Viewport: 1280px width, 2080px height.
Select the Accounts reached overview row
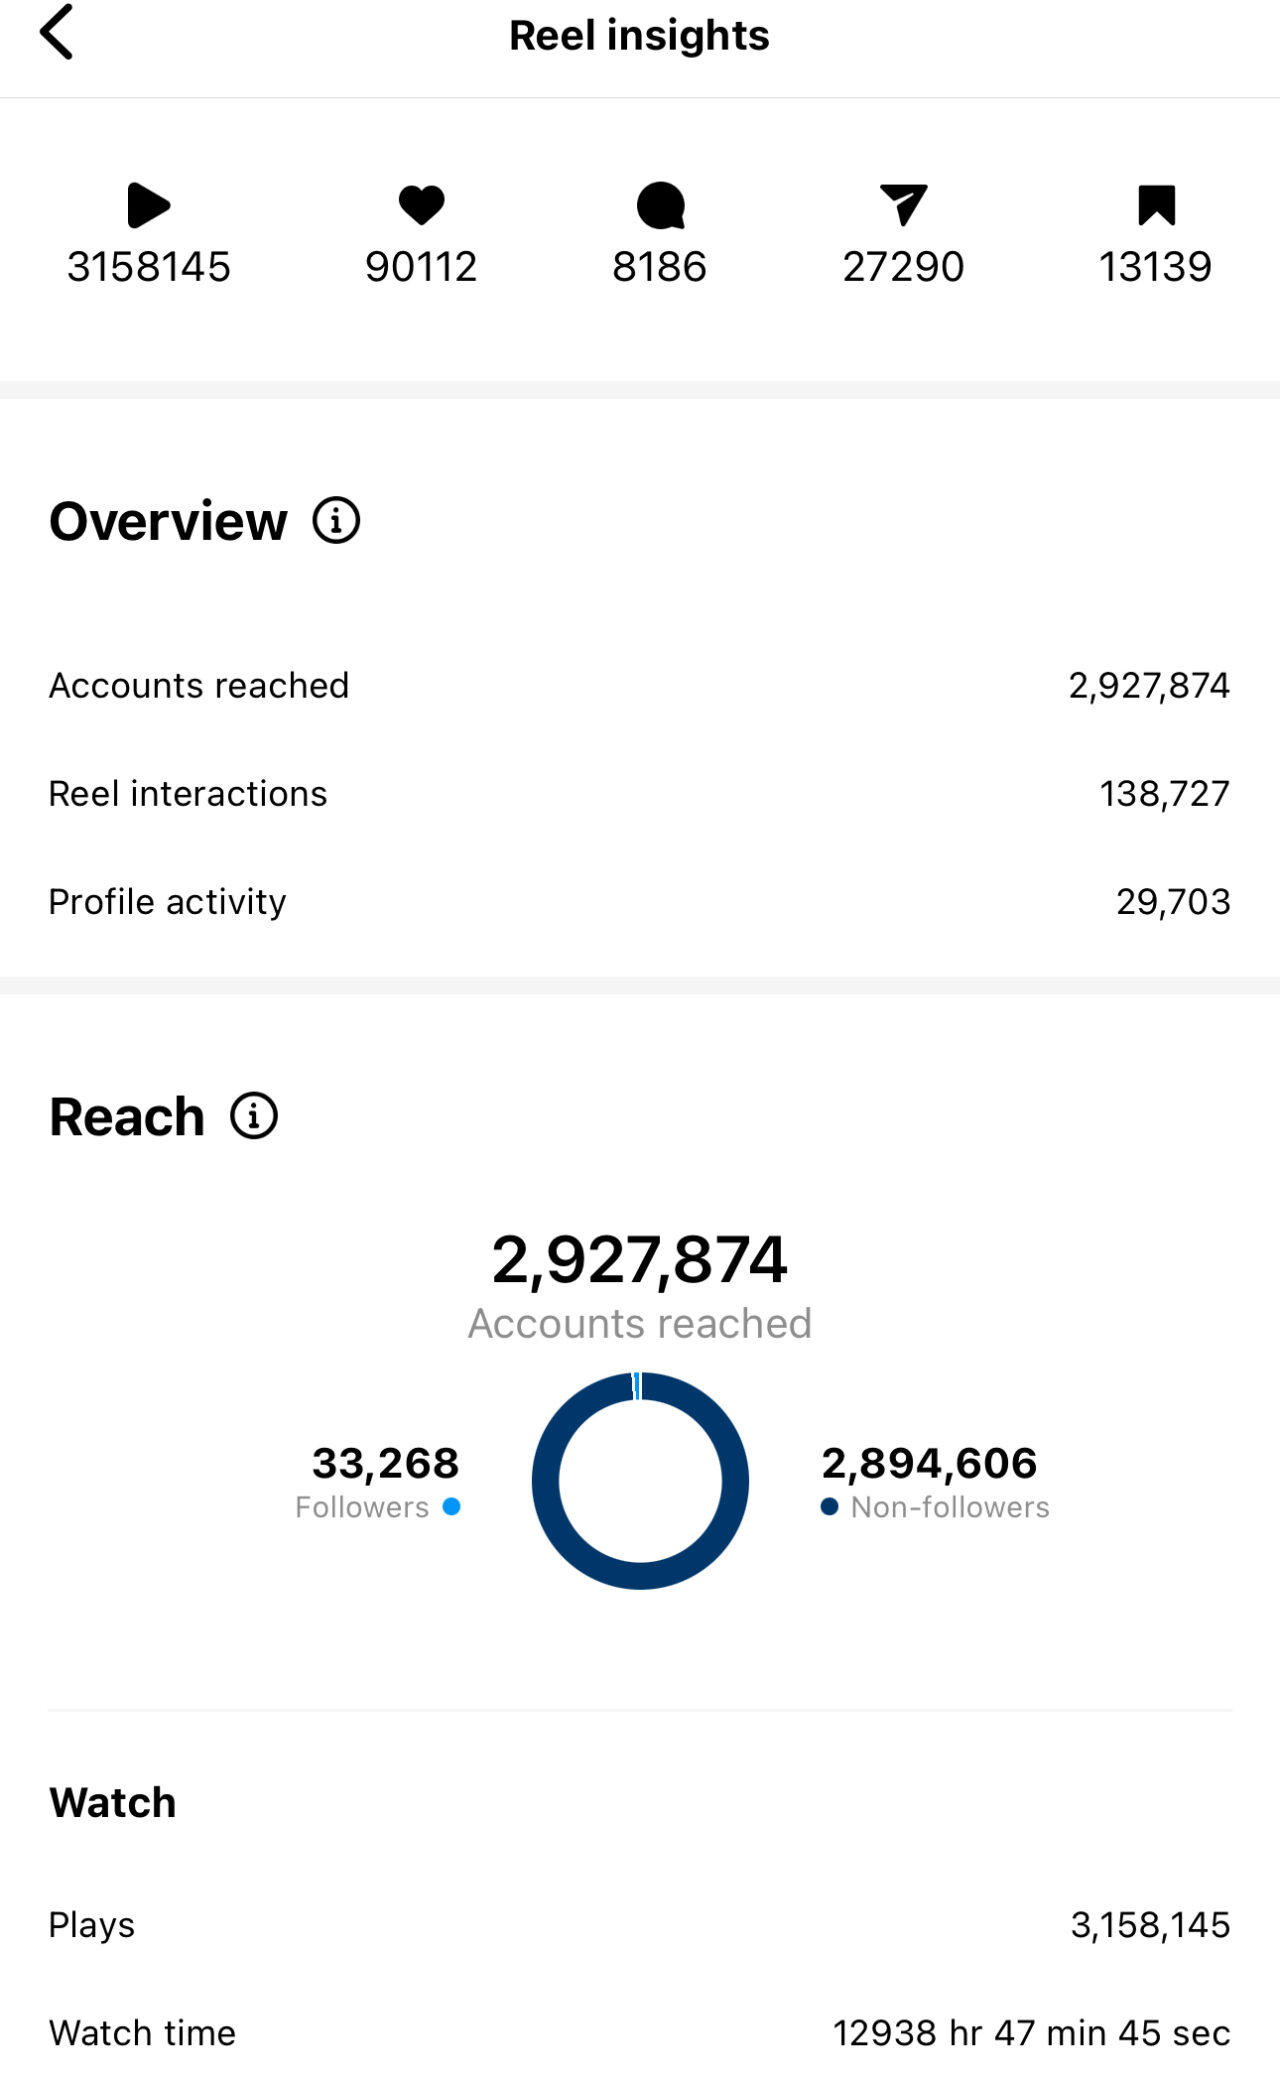point(640,686)
